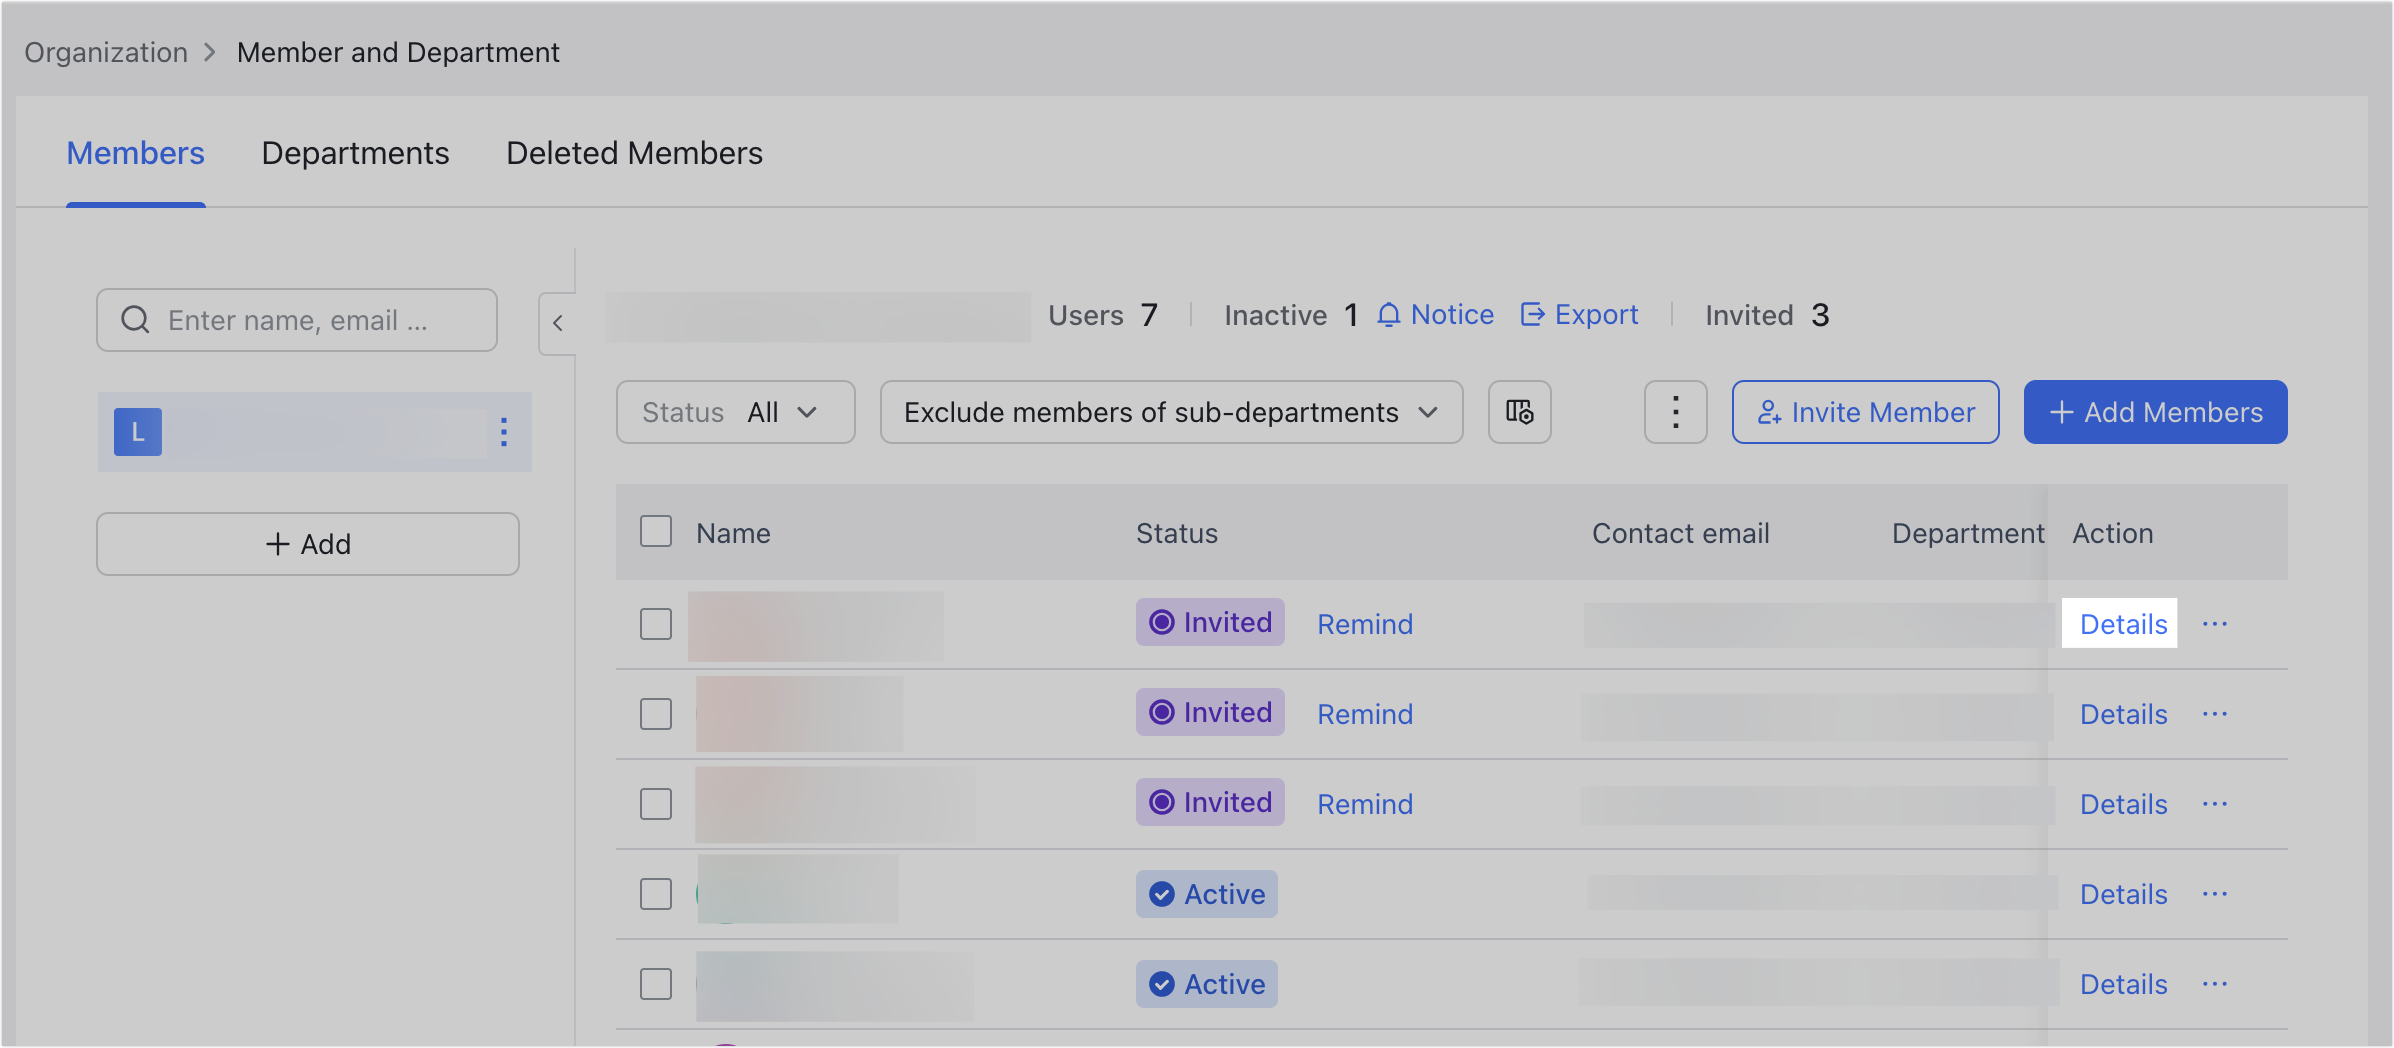Open the more options dots in the second Invited row
This screenshot has height=1048, width=2394.
(x=2215, y=714)
